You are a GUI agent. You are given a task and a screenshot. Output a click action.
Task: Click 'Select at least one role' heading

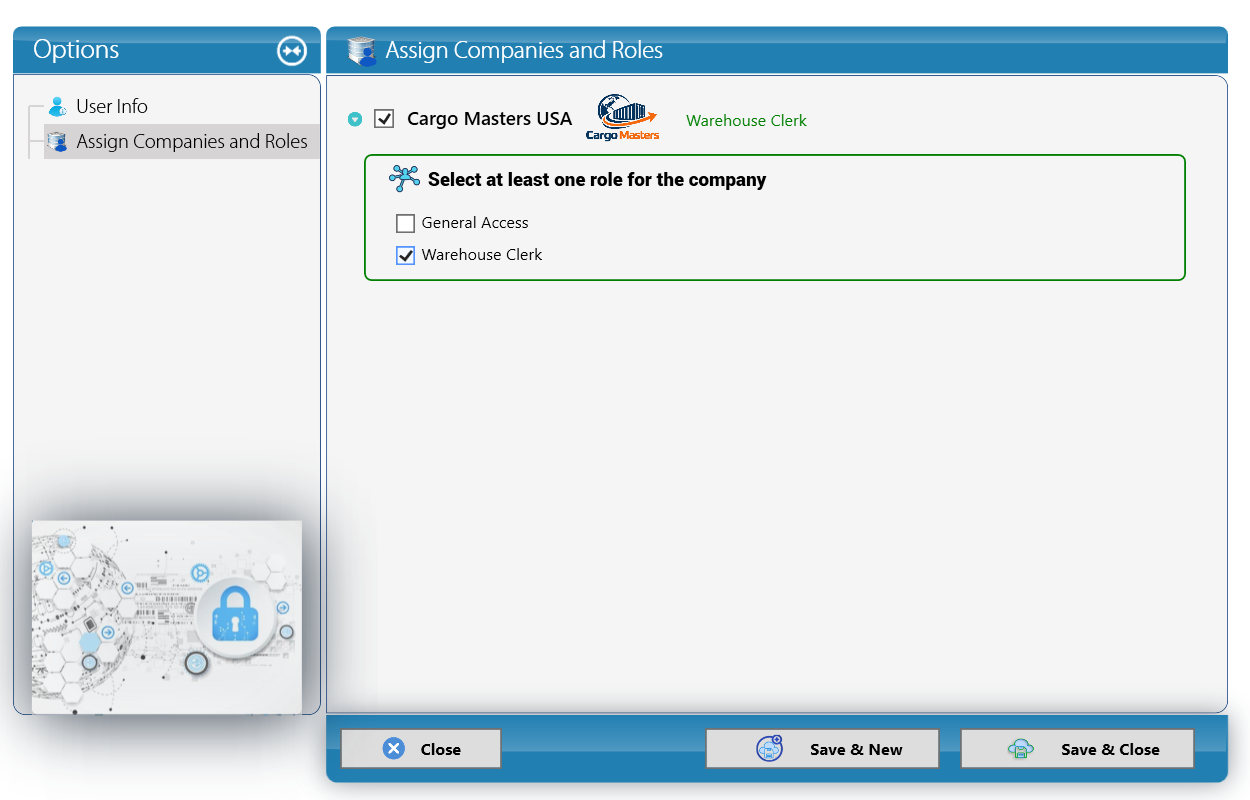[x=597, y=180]
